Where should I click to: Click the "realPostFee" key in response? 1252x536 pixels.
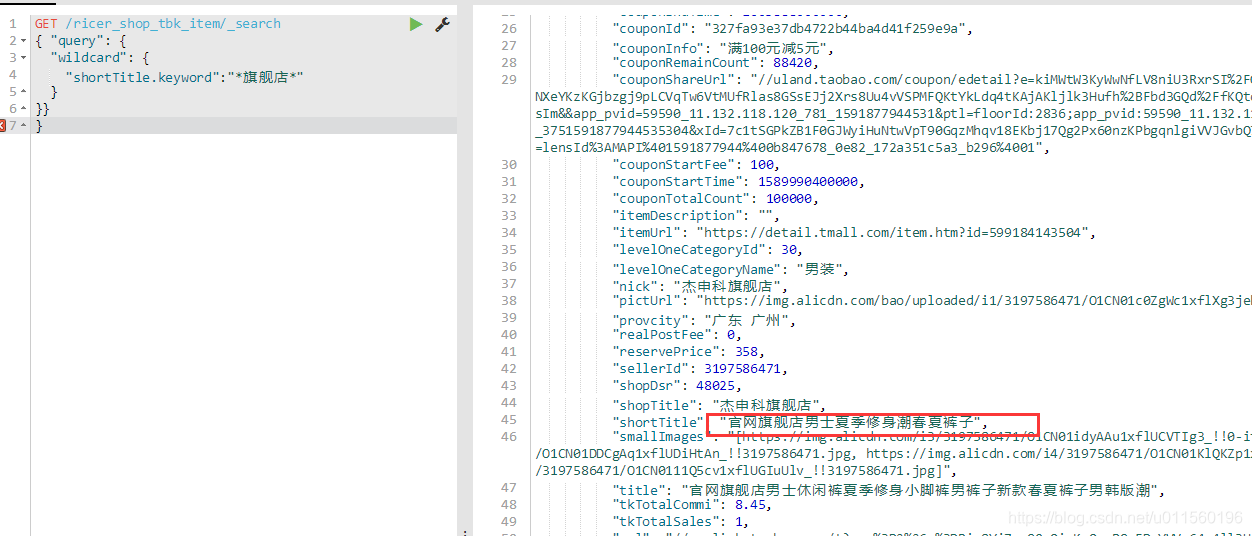pos(662,335)
